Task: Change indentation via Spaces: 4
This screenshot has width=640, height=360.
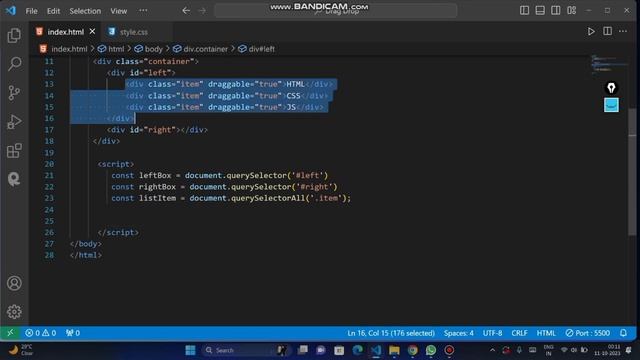Action: click(459, 333)
